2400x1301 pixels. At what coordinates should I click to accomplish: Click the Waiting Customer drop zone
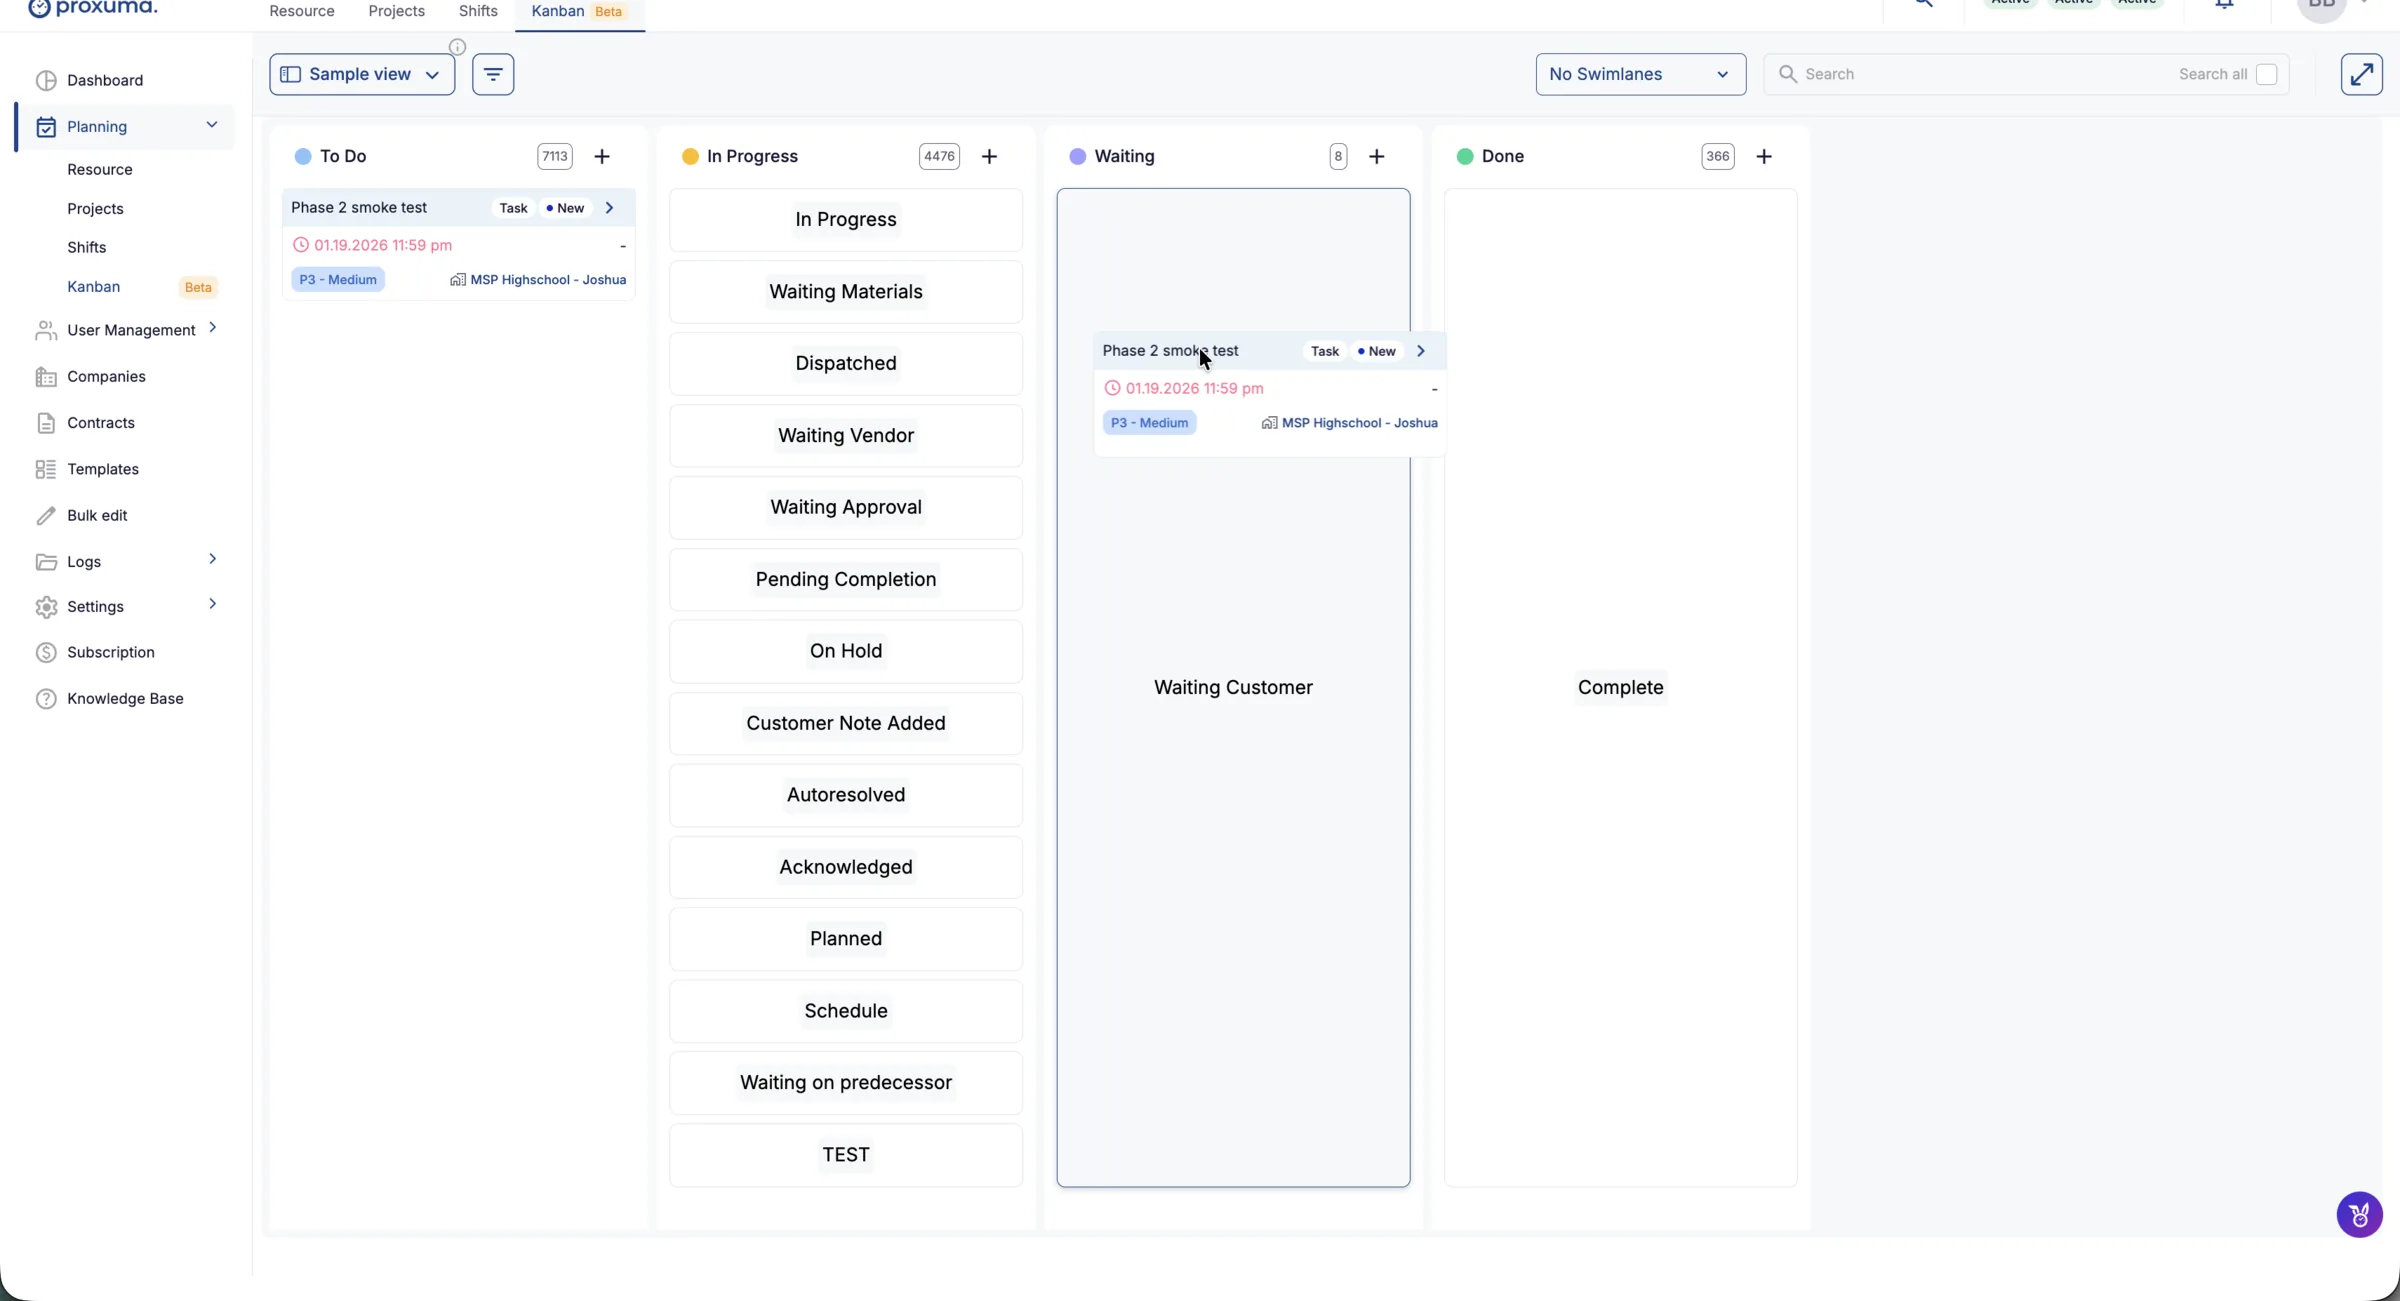tap(1233, 688)
